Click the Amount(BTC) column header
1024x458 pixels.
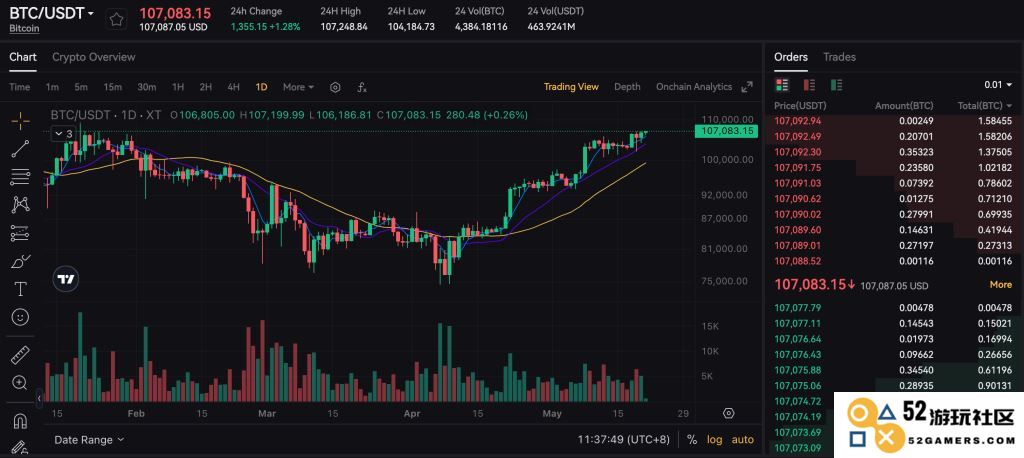pyautogui.click(x=904, y=105)
